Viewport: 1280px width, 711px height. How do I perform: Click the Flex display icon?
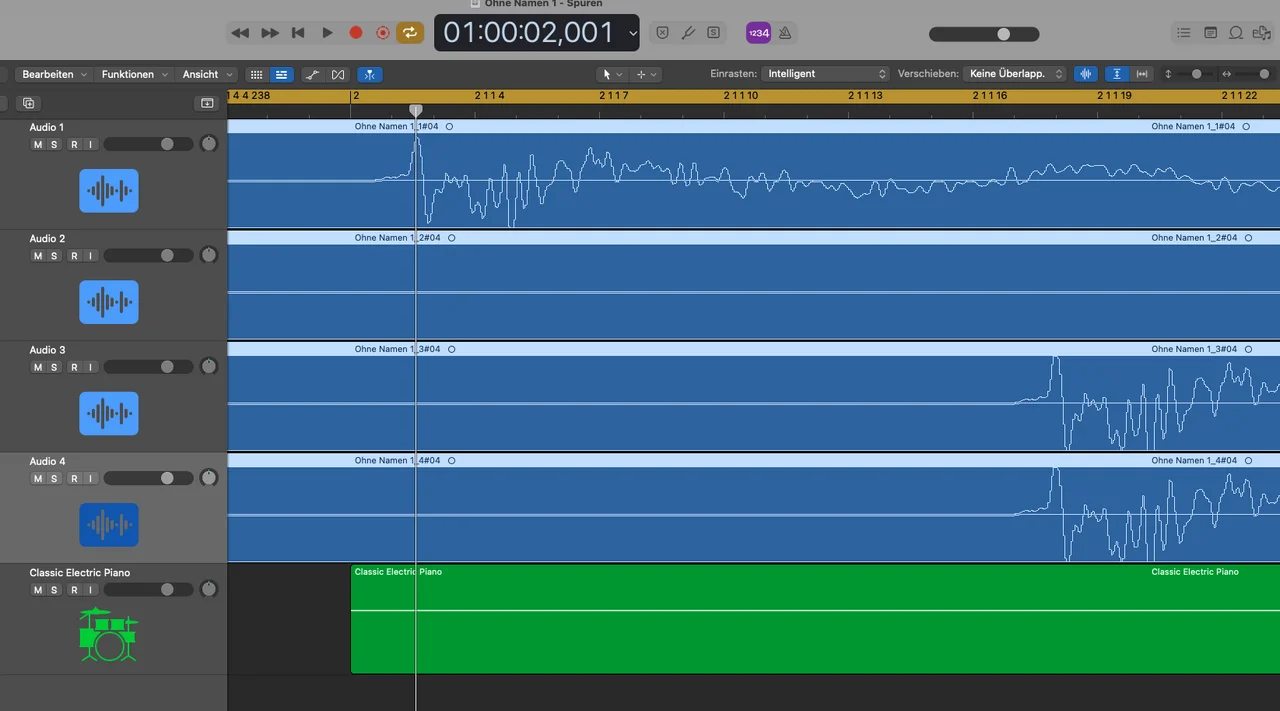click(338, 74)
